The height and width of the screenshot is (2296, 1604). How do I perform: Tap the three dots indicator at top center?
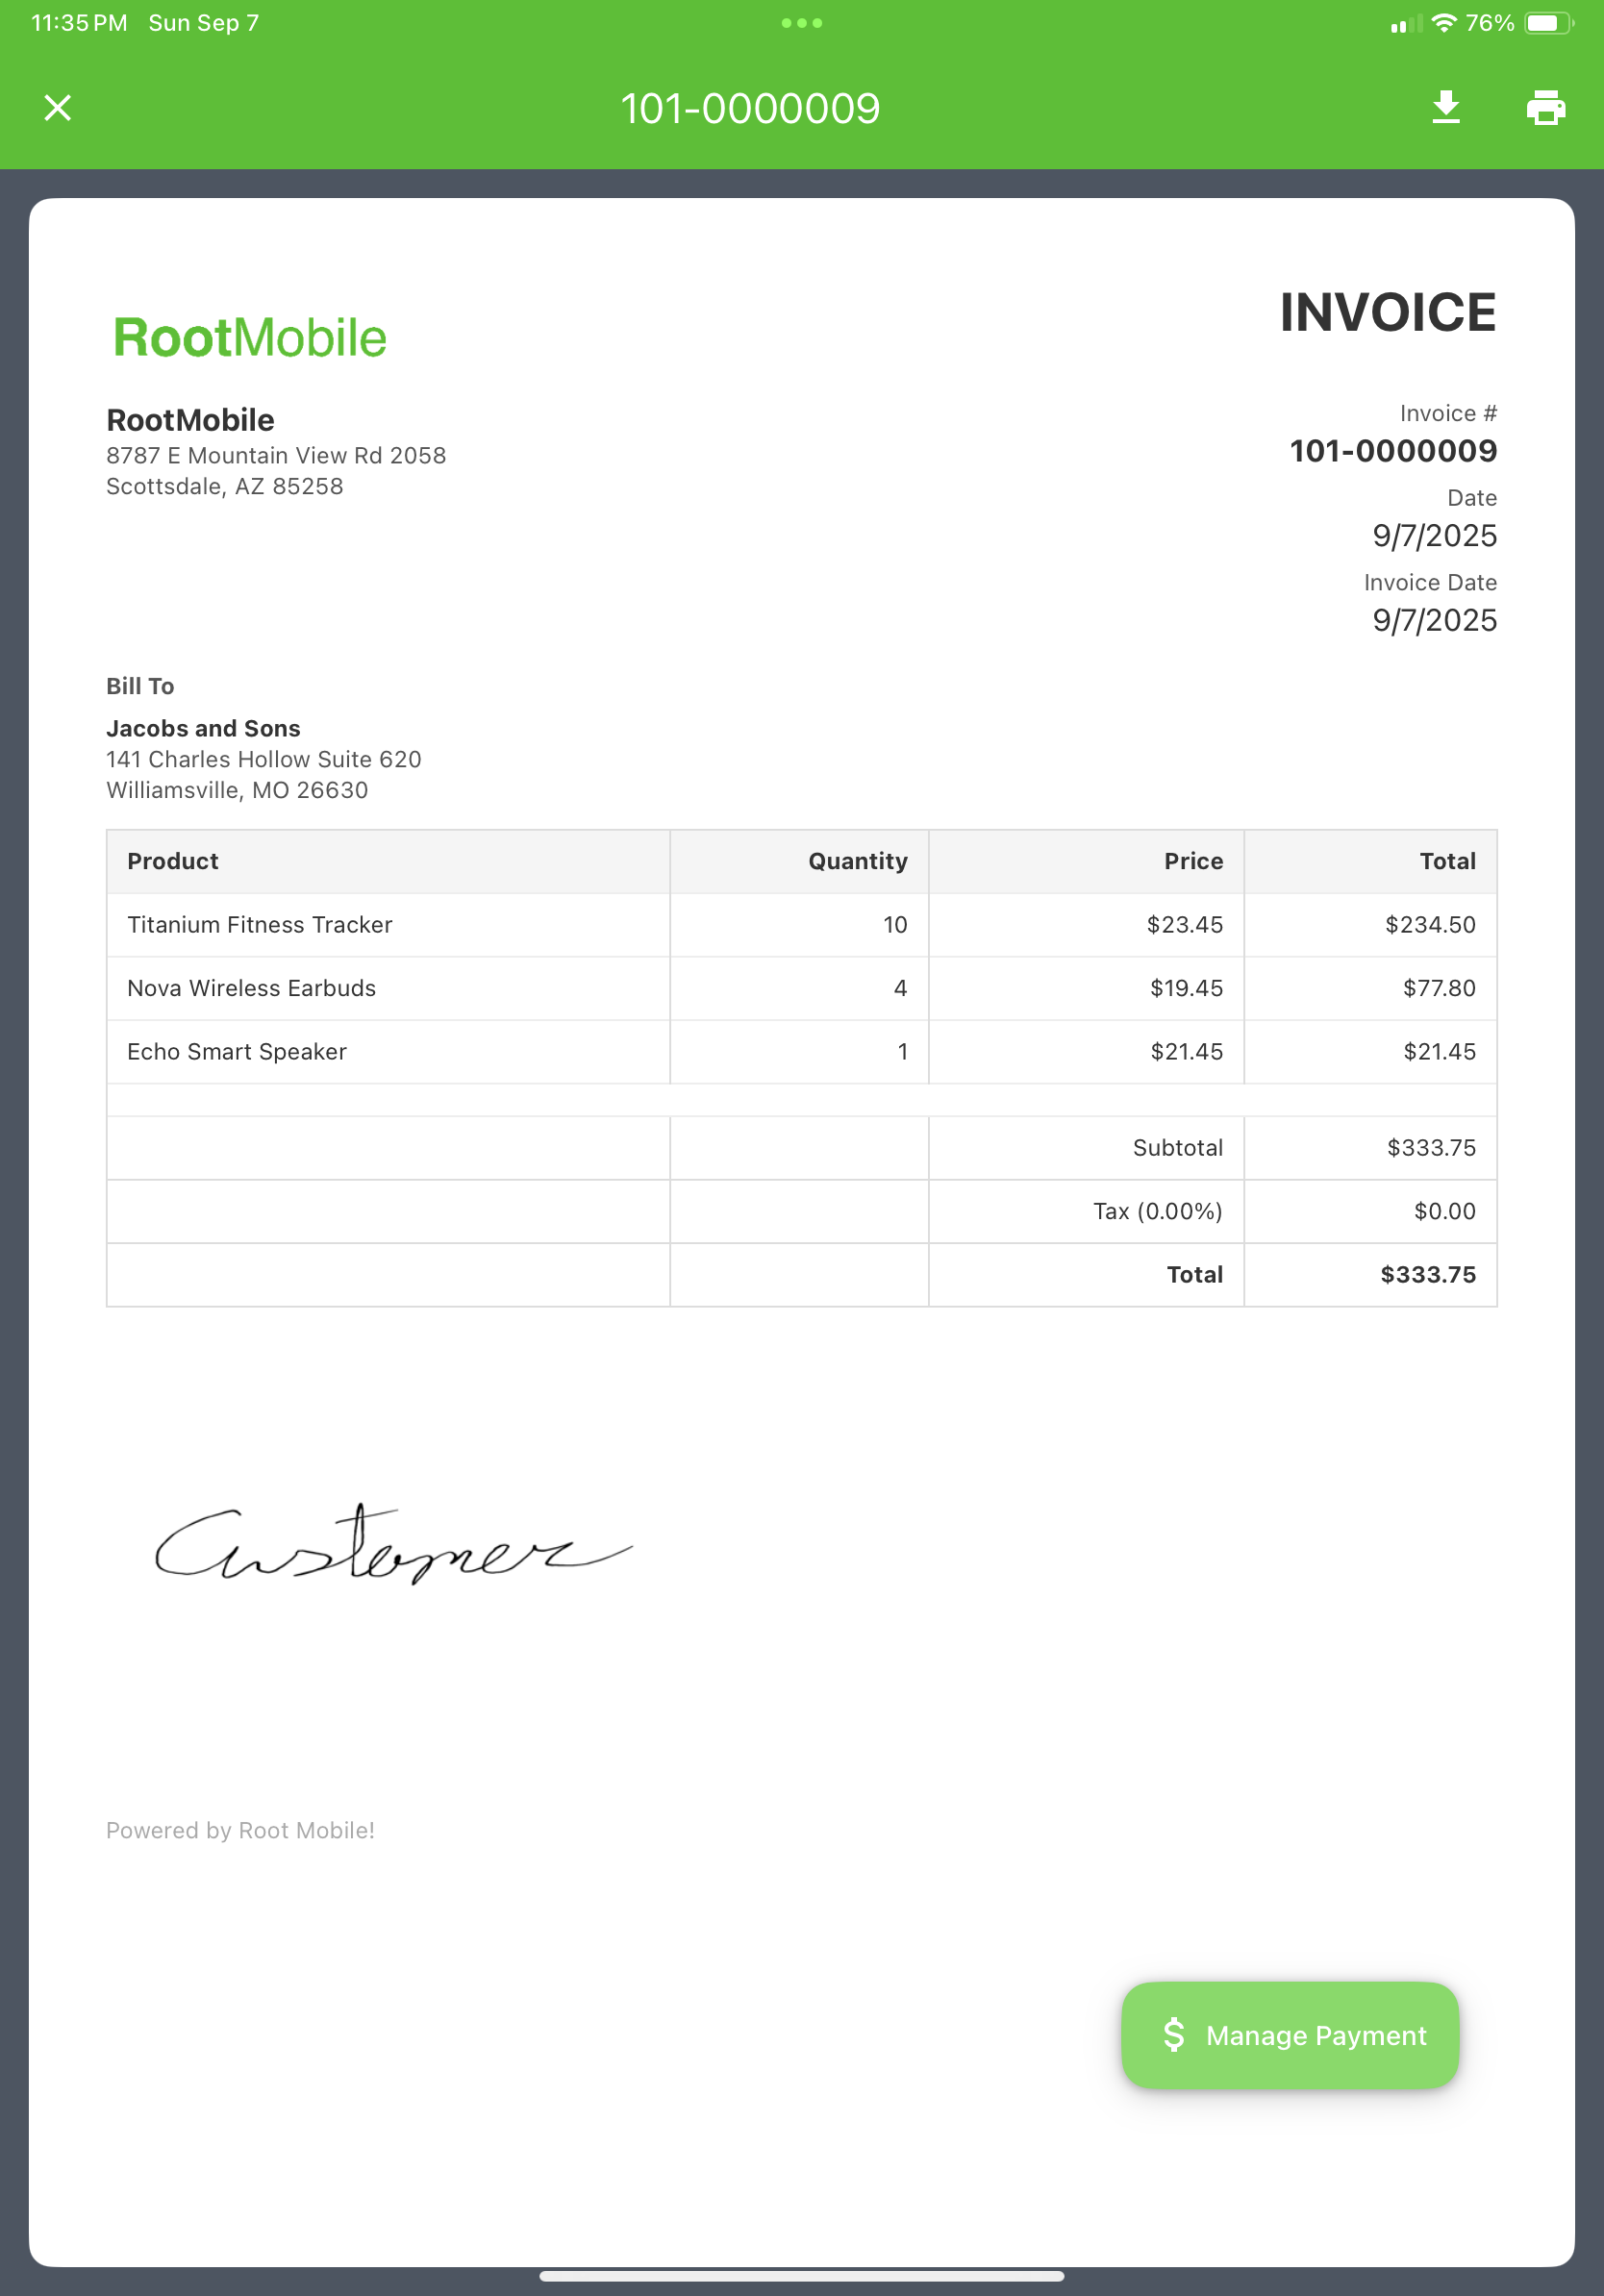pos(801,21)
